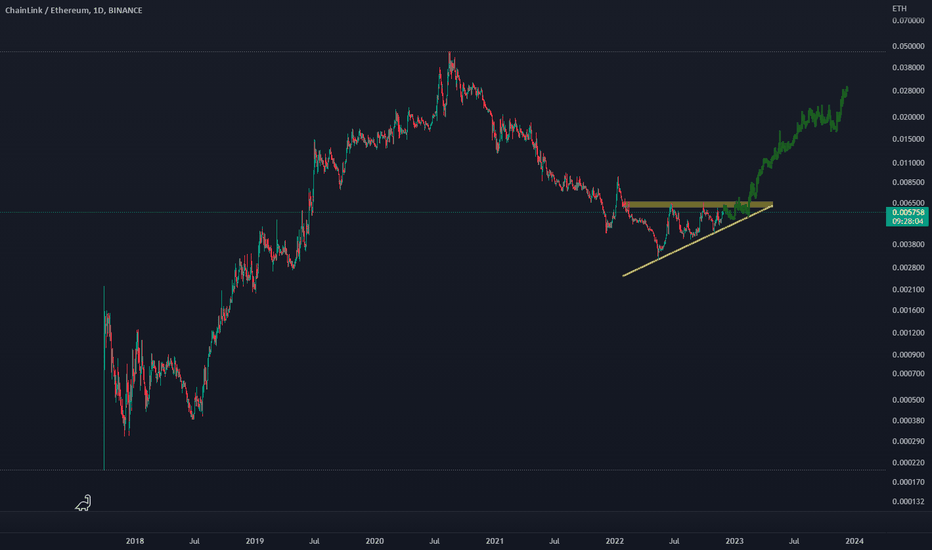Click the 0.000700 price scale label

click(908, 374)
